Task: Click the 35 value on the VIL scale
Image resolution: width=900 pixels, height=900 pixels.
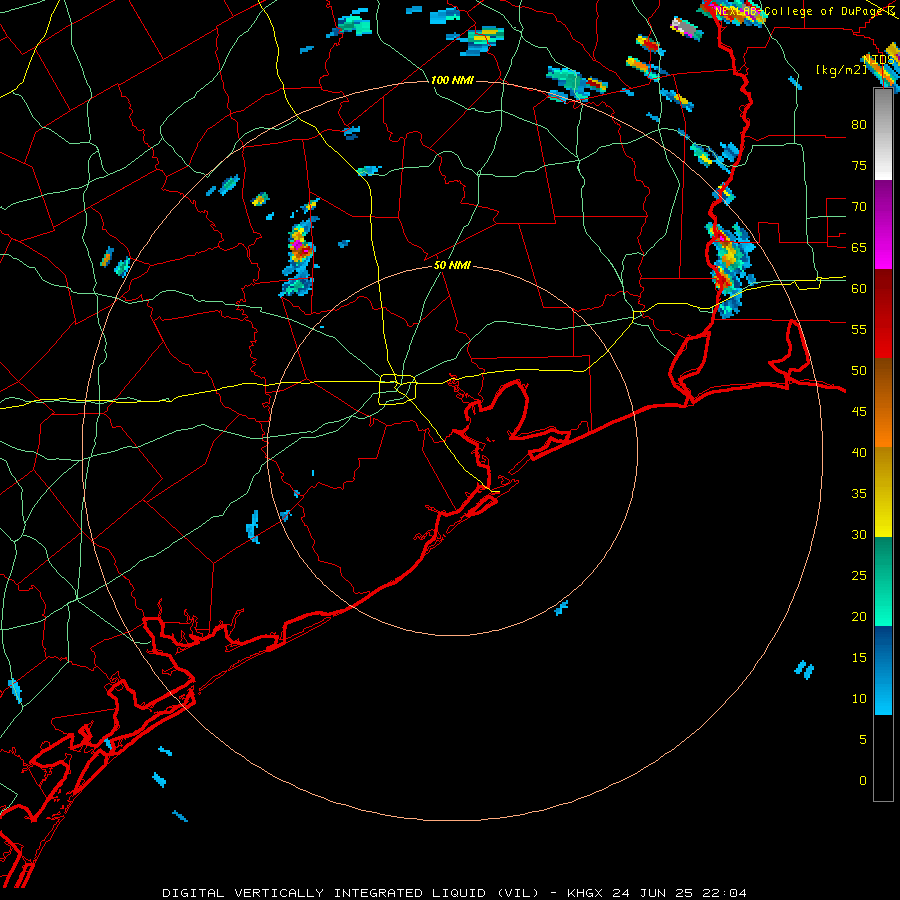Action: 859,494
